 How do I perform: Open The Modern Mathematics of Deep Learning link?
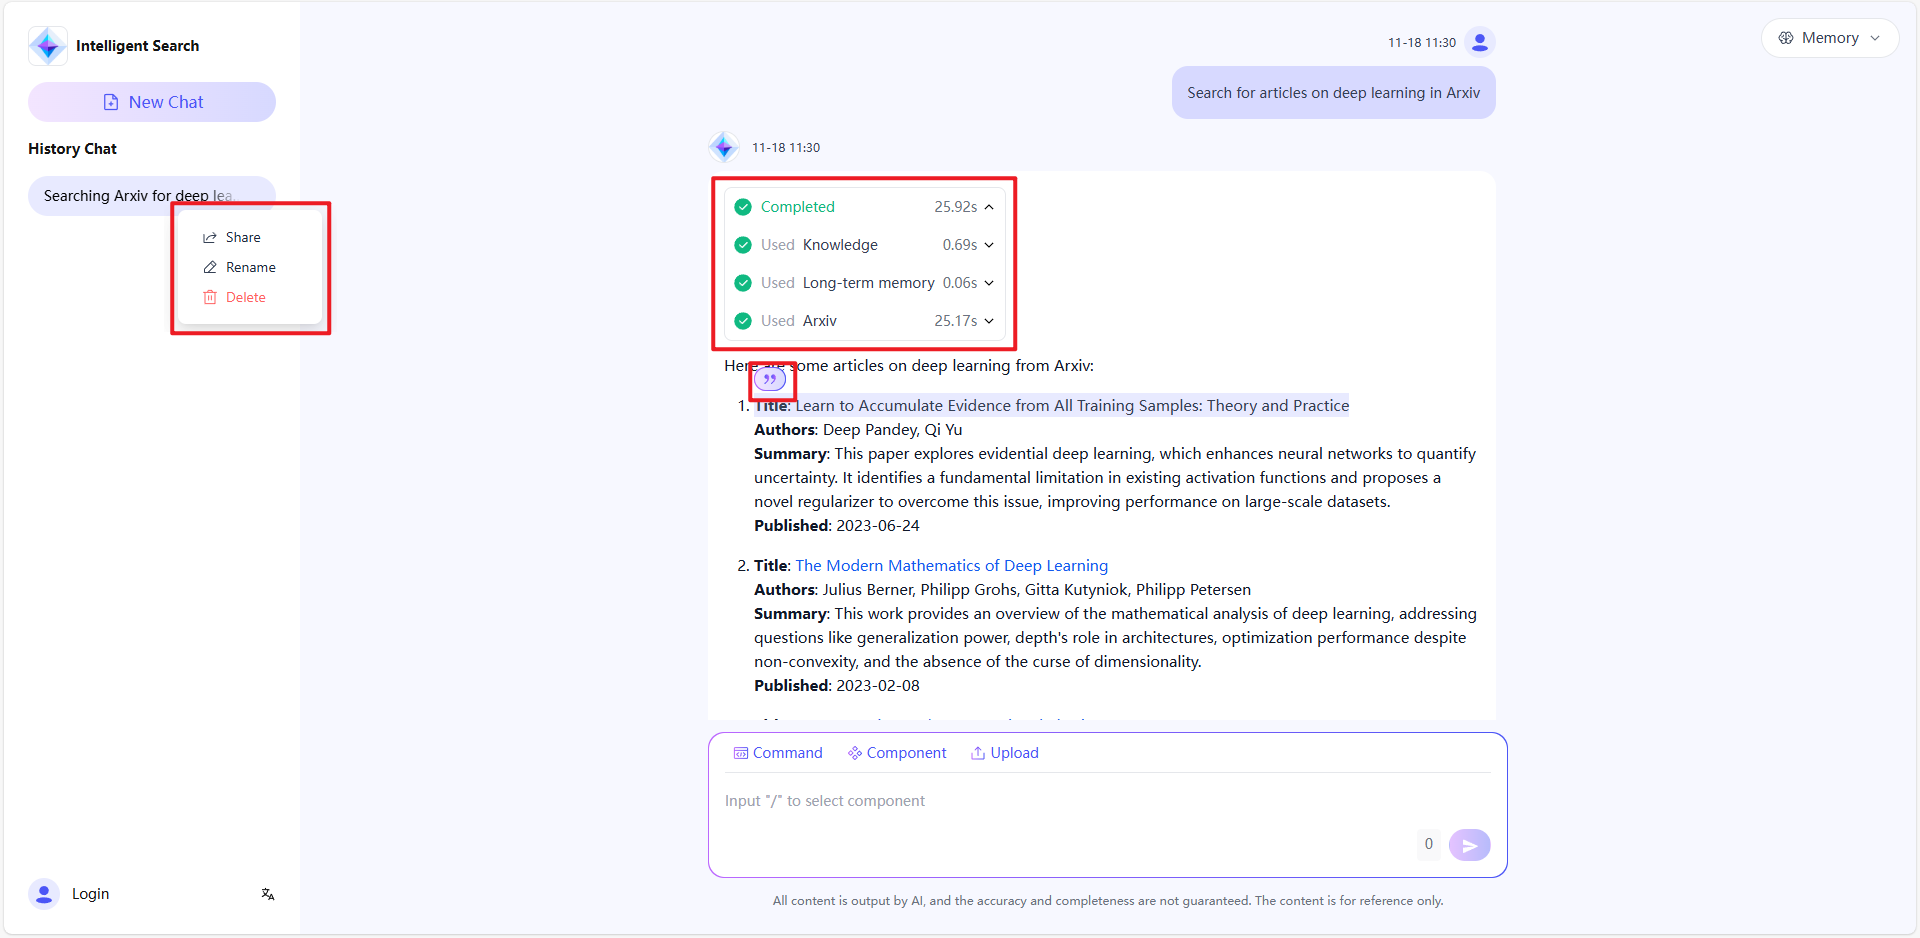coord(951,566)
